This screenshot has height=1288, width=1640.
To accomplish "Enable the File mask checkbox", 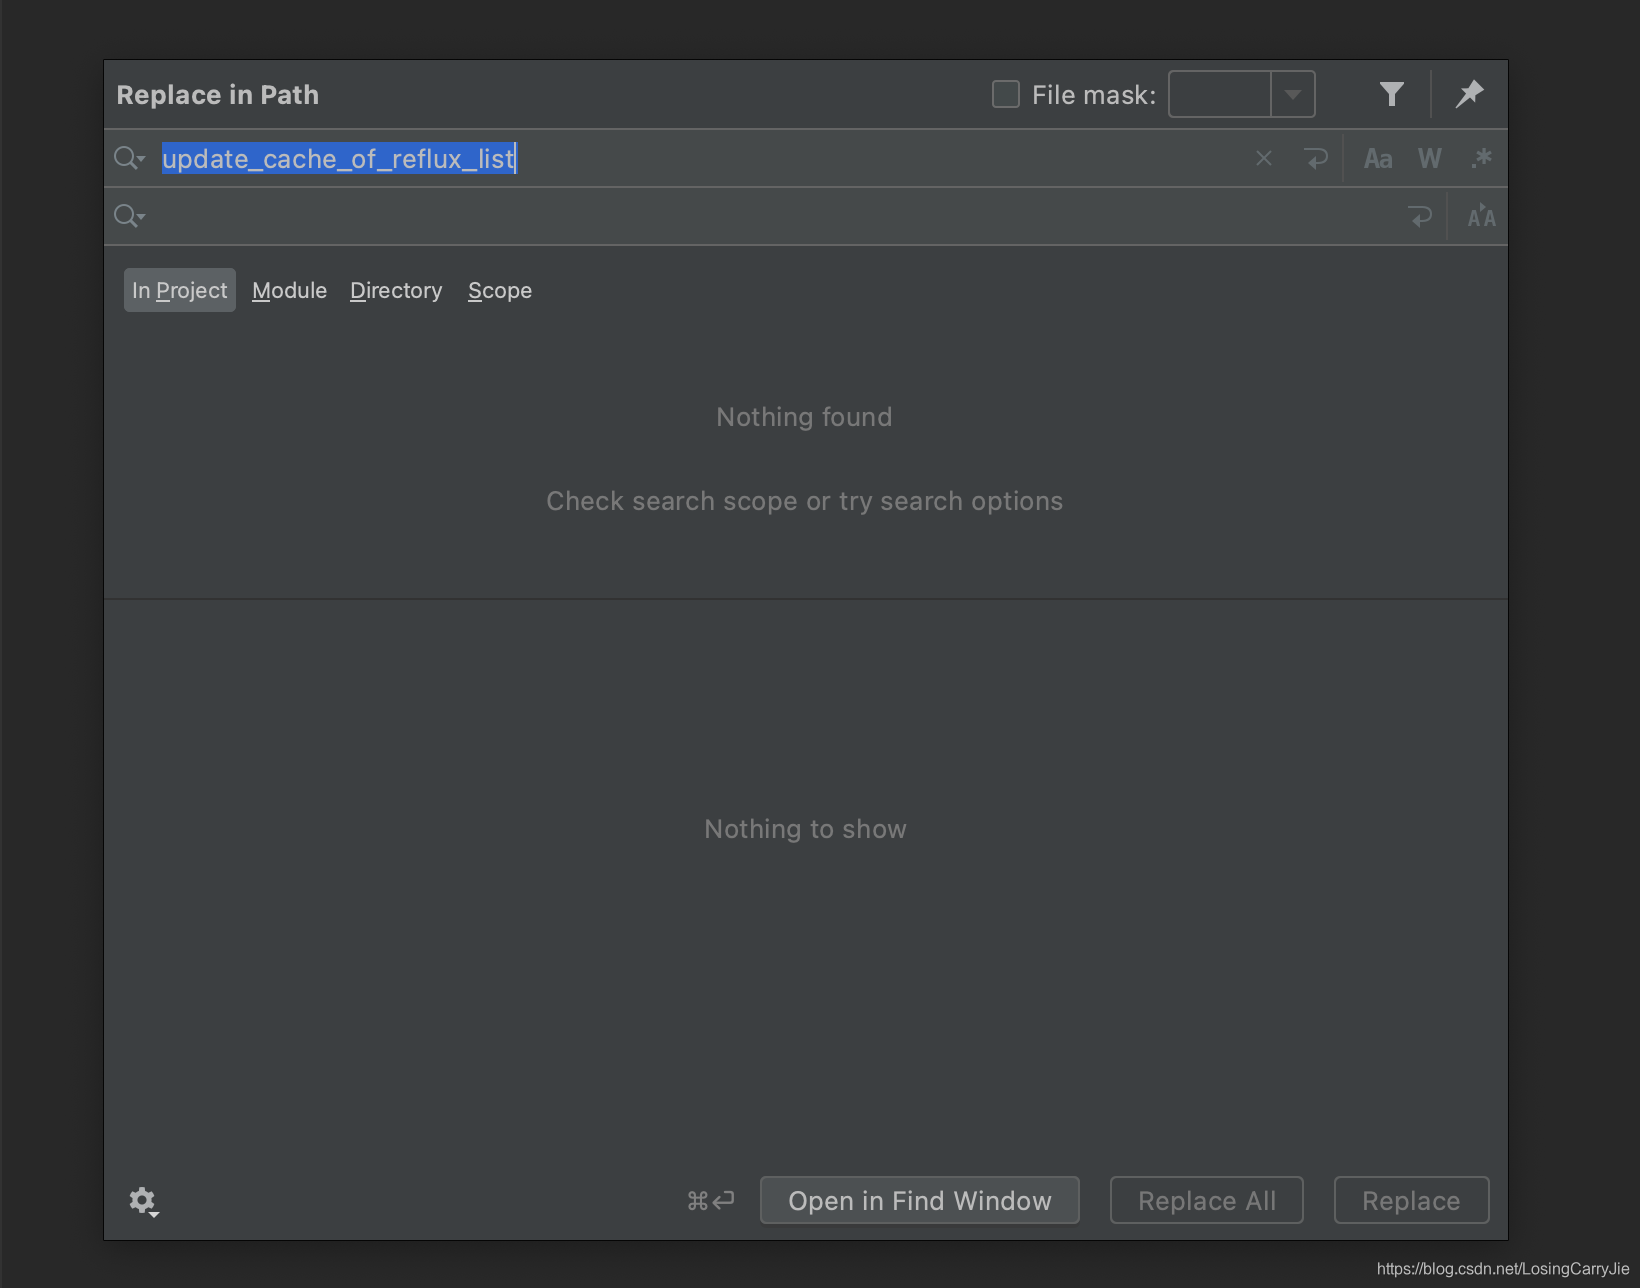I will [x=1005, y=94].
